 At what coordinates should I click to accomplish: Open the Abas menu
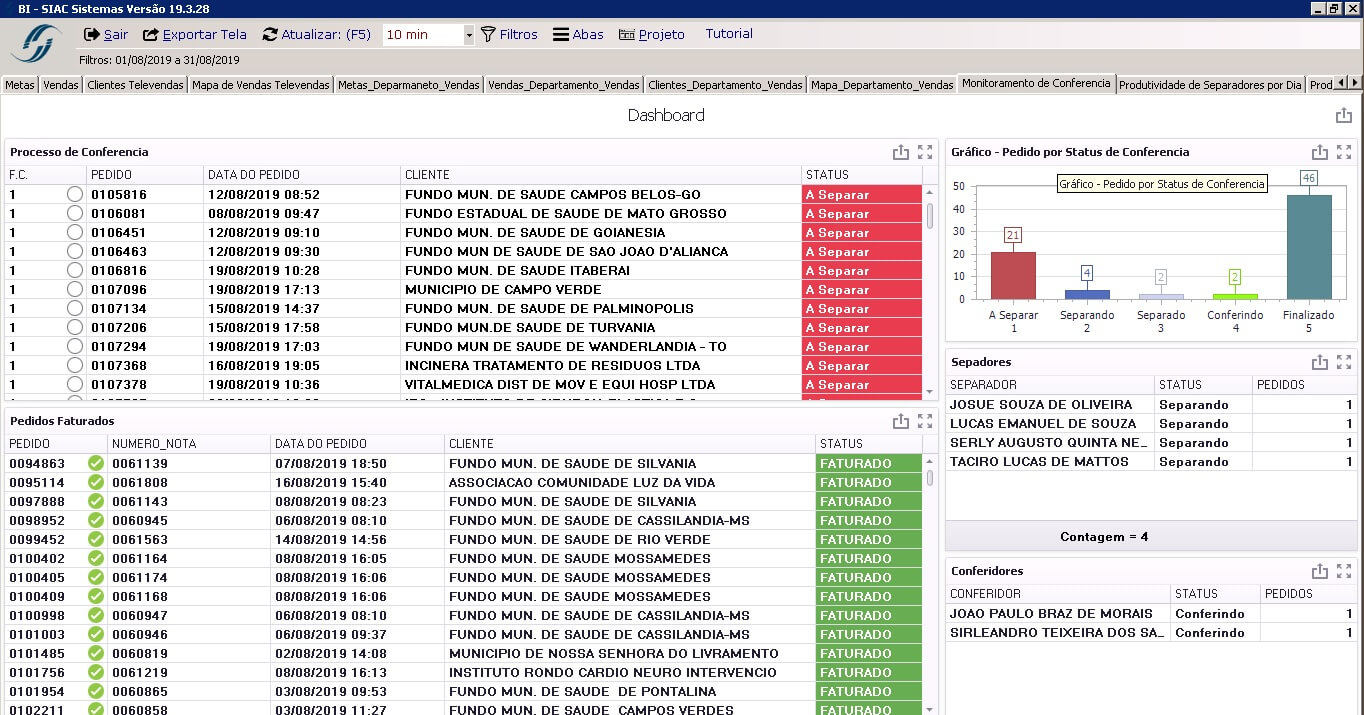pyautogui.click(x=578, y=34)
